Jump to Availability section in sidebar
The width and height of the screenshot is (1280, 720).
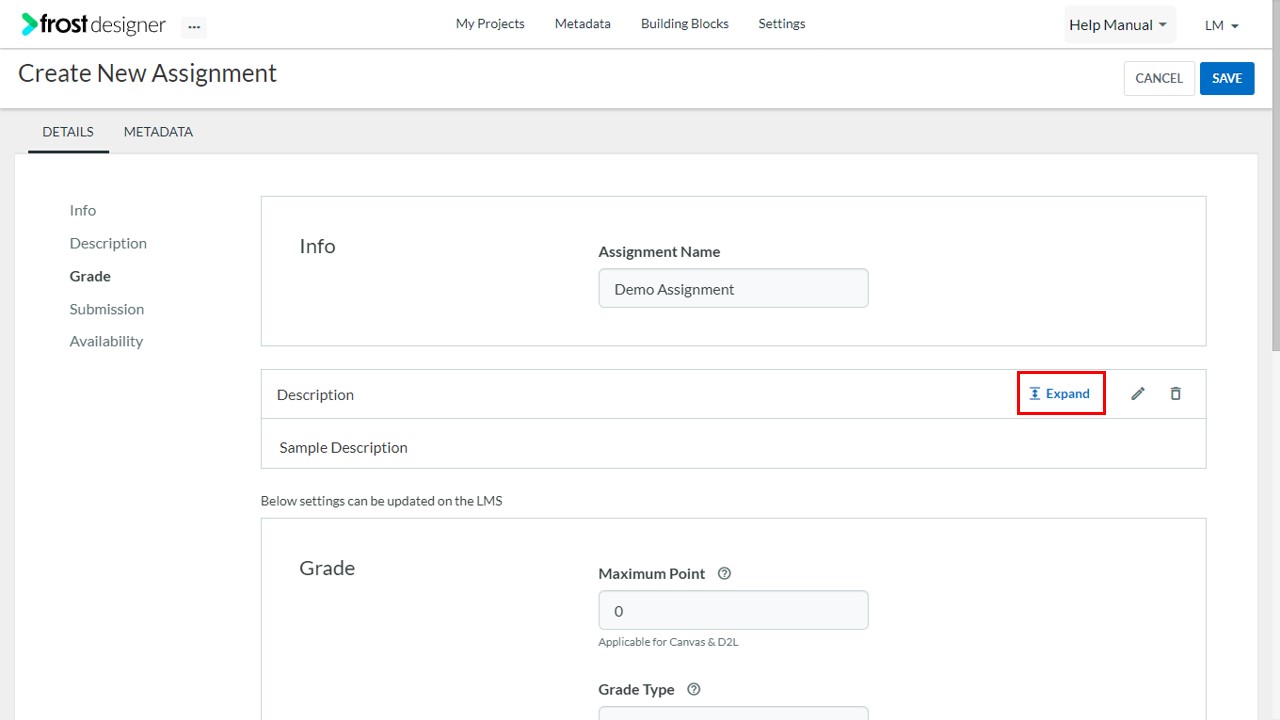tap(106, 341)
